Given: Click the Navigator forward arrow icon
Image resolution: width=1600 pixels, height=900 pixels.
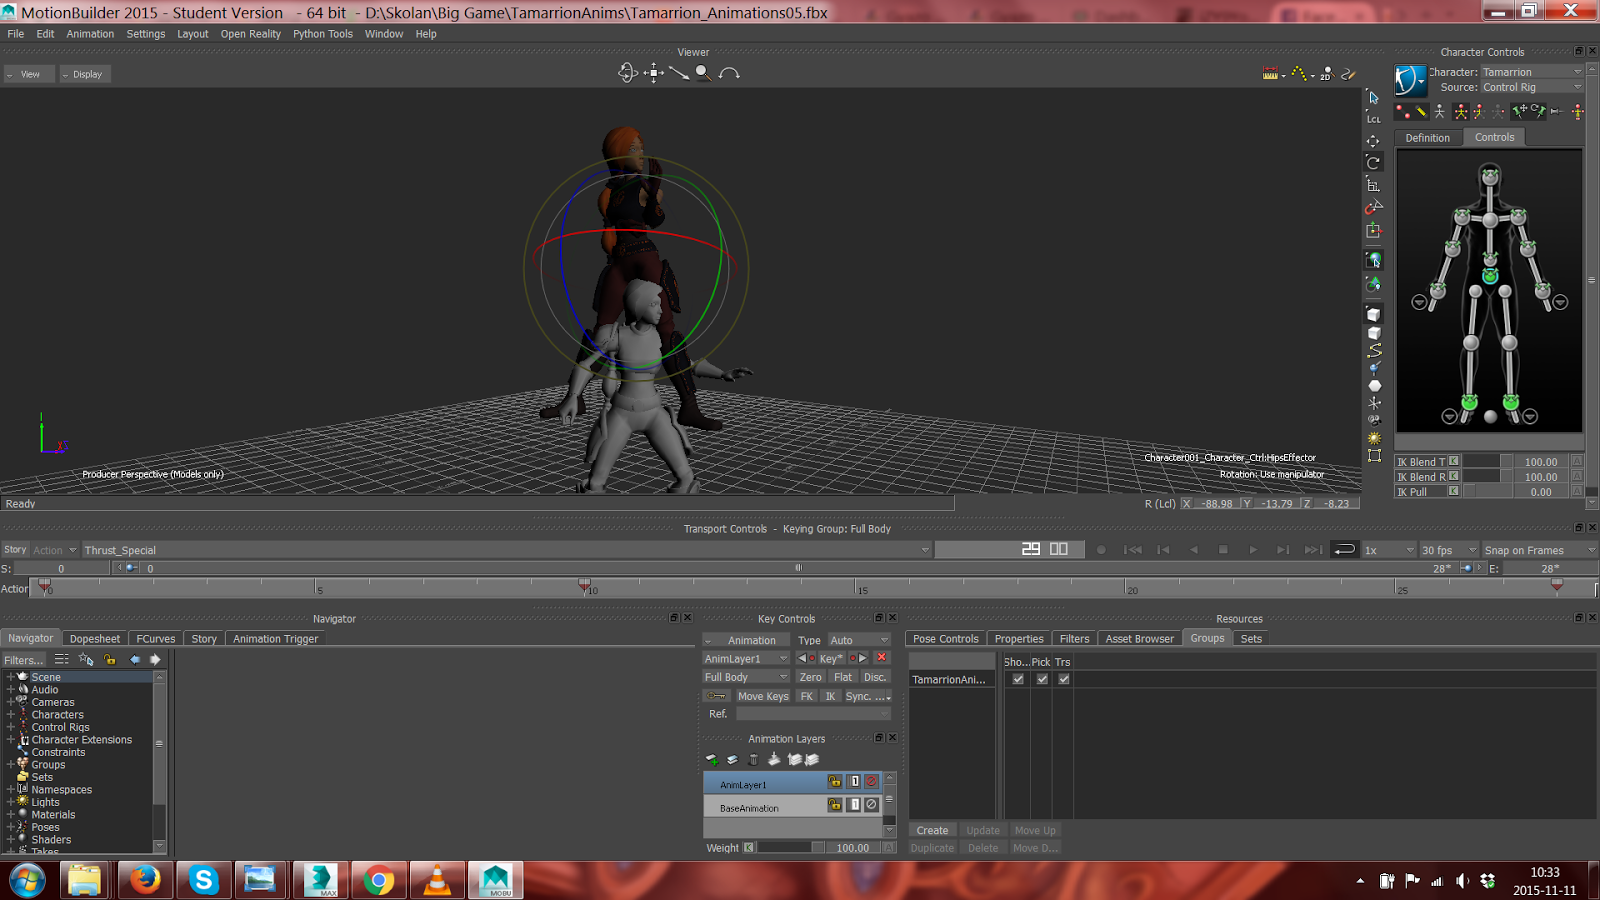Looking at the screenshot, I should (155, 660).
